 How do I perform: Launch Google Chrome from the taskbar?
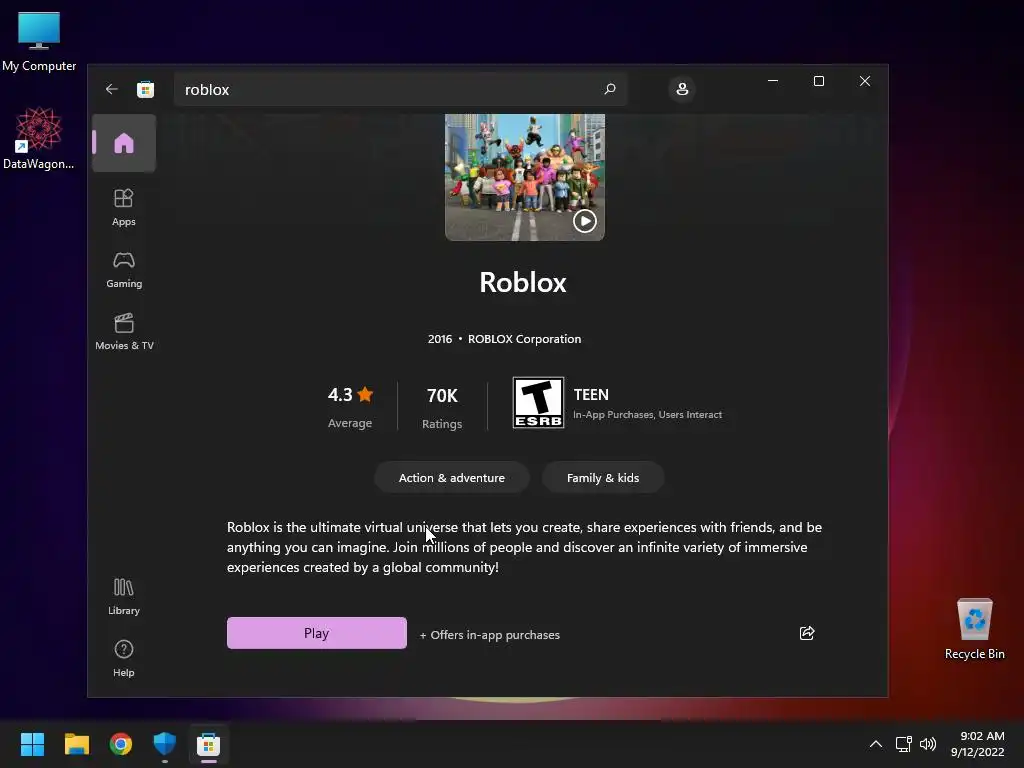tap(121, 744)
